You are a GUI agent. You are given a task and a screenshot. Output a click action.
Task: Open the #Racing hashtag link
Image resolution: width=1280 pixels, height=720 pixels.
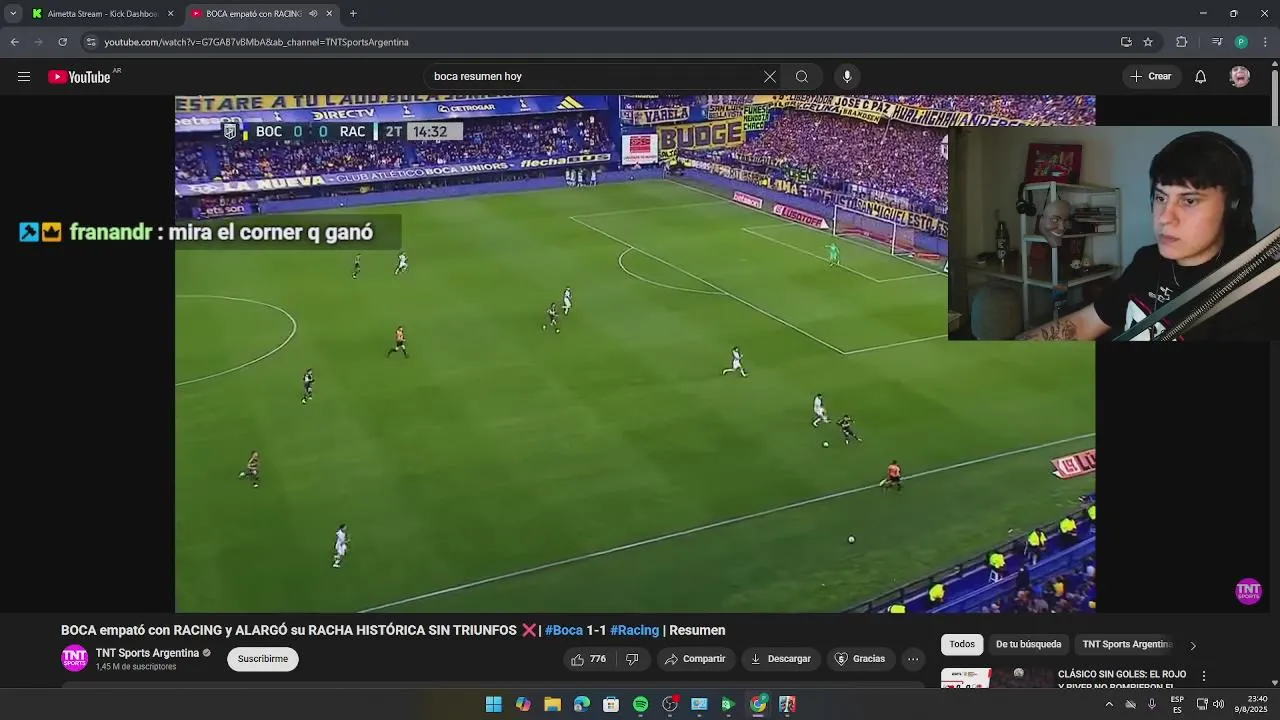[634, 630]
